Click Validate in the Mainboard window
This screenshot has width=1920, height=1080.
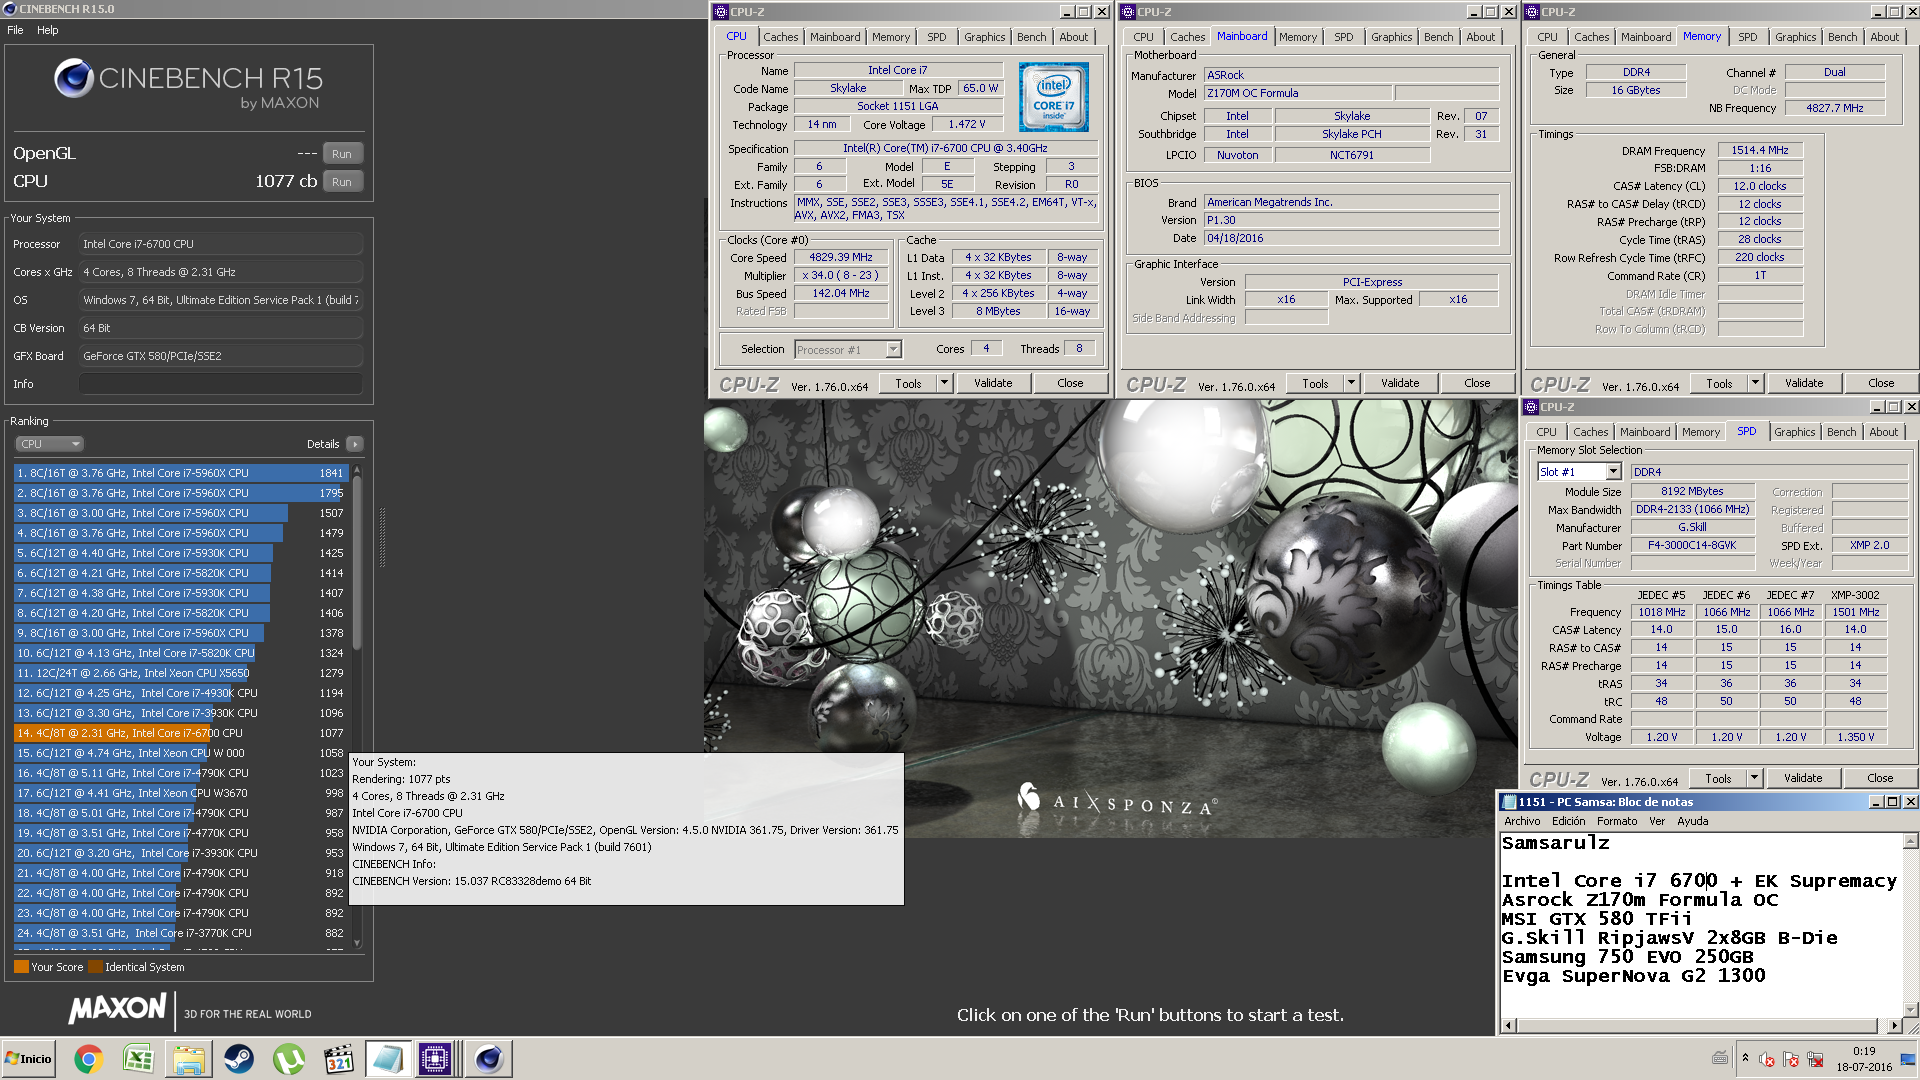1400,383
